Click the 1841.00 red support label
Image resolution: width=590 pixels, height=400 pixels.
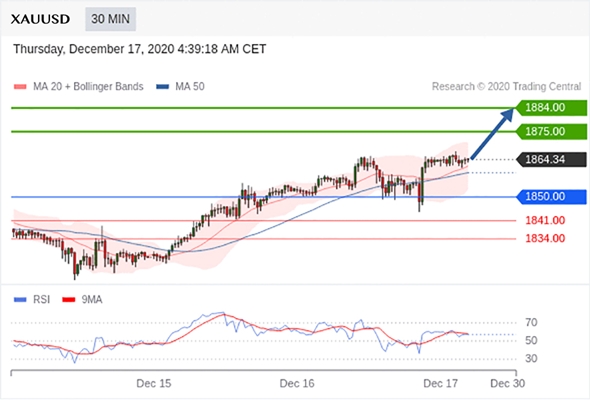(545, 220)
